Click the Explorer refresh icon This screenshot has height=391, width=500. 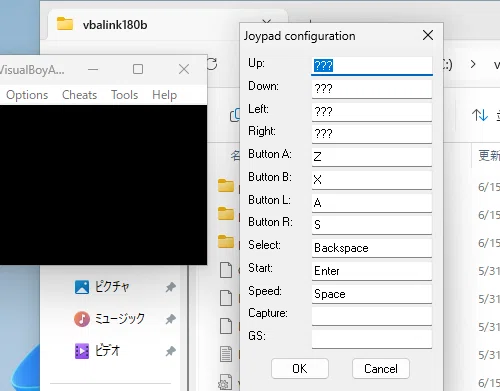[x=212, y=64]
